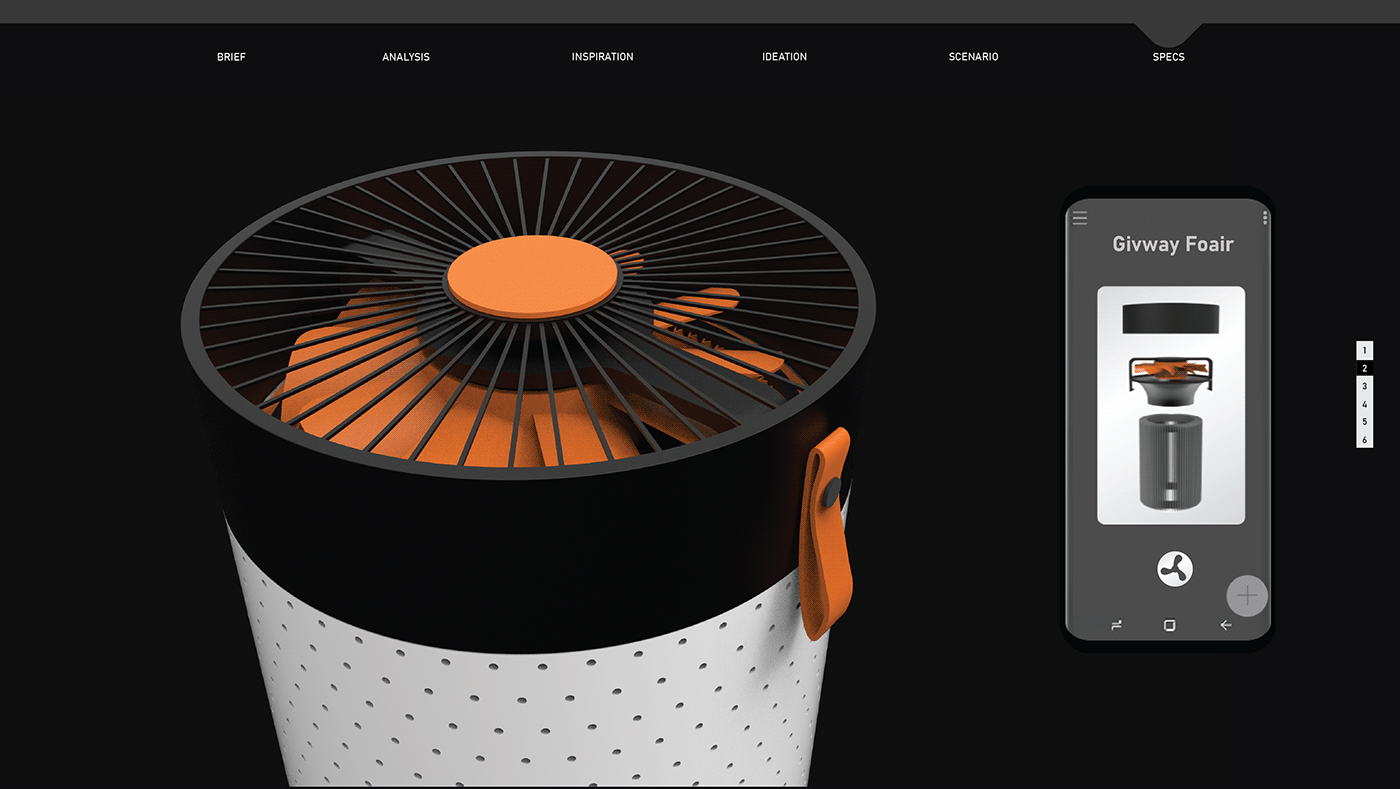Tap the recent apps icon on the phone

coord(1116,626)
